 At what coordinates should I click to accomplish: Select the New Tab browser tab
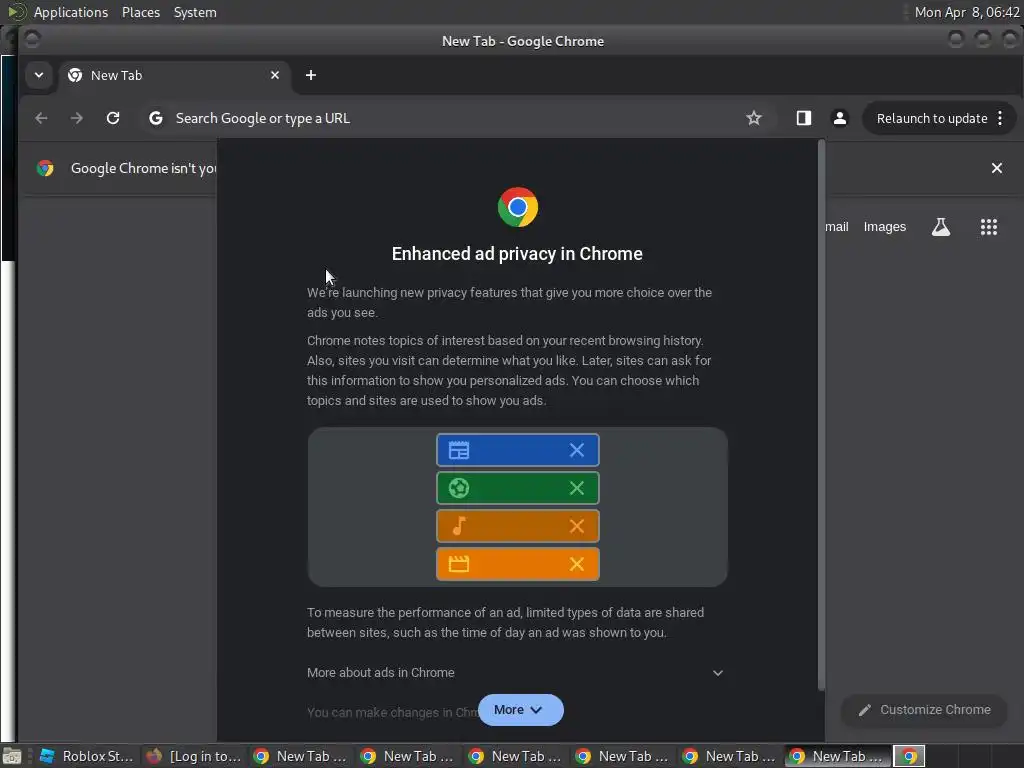(x=174, y=75)
